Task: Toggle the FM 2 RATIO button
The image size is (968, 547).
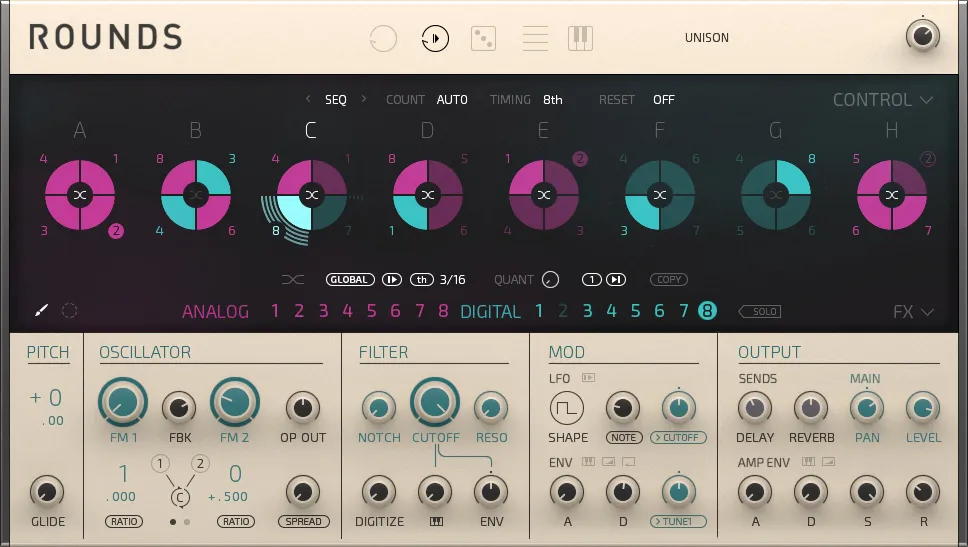Action: click(236, 522)
